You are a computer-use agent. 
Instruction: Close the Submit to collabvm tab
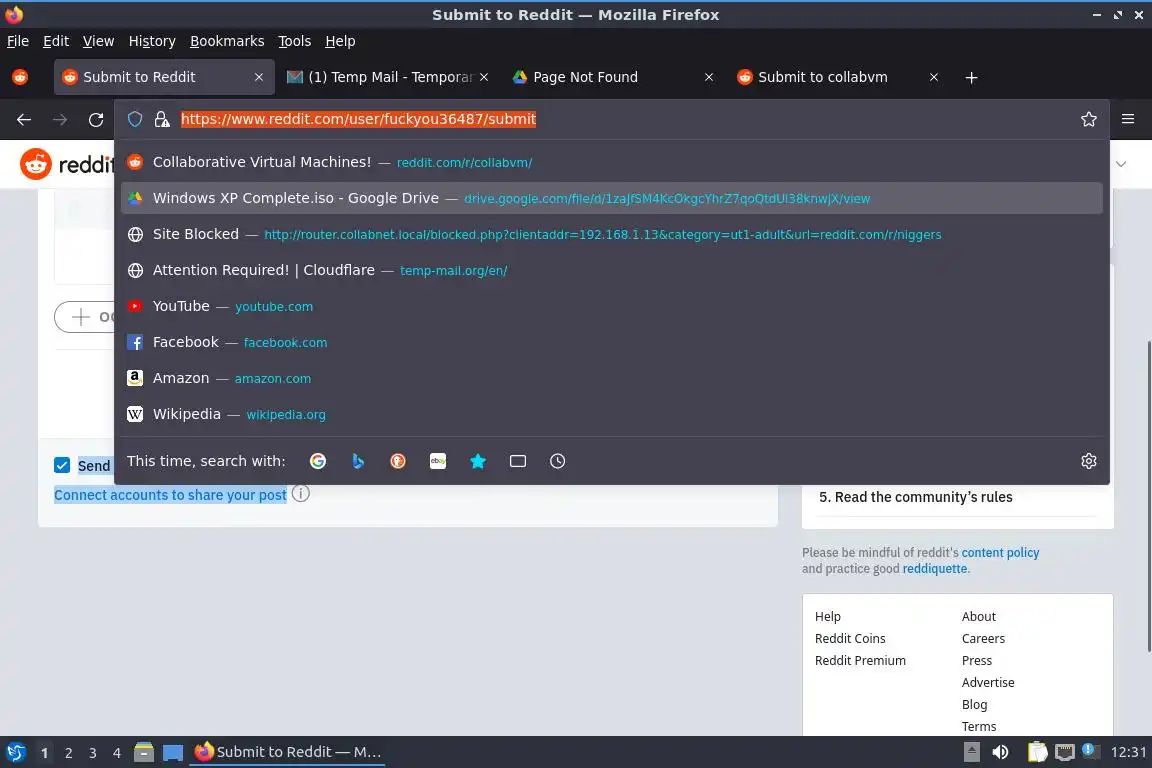click(934, 77)
